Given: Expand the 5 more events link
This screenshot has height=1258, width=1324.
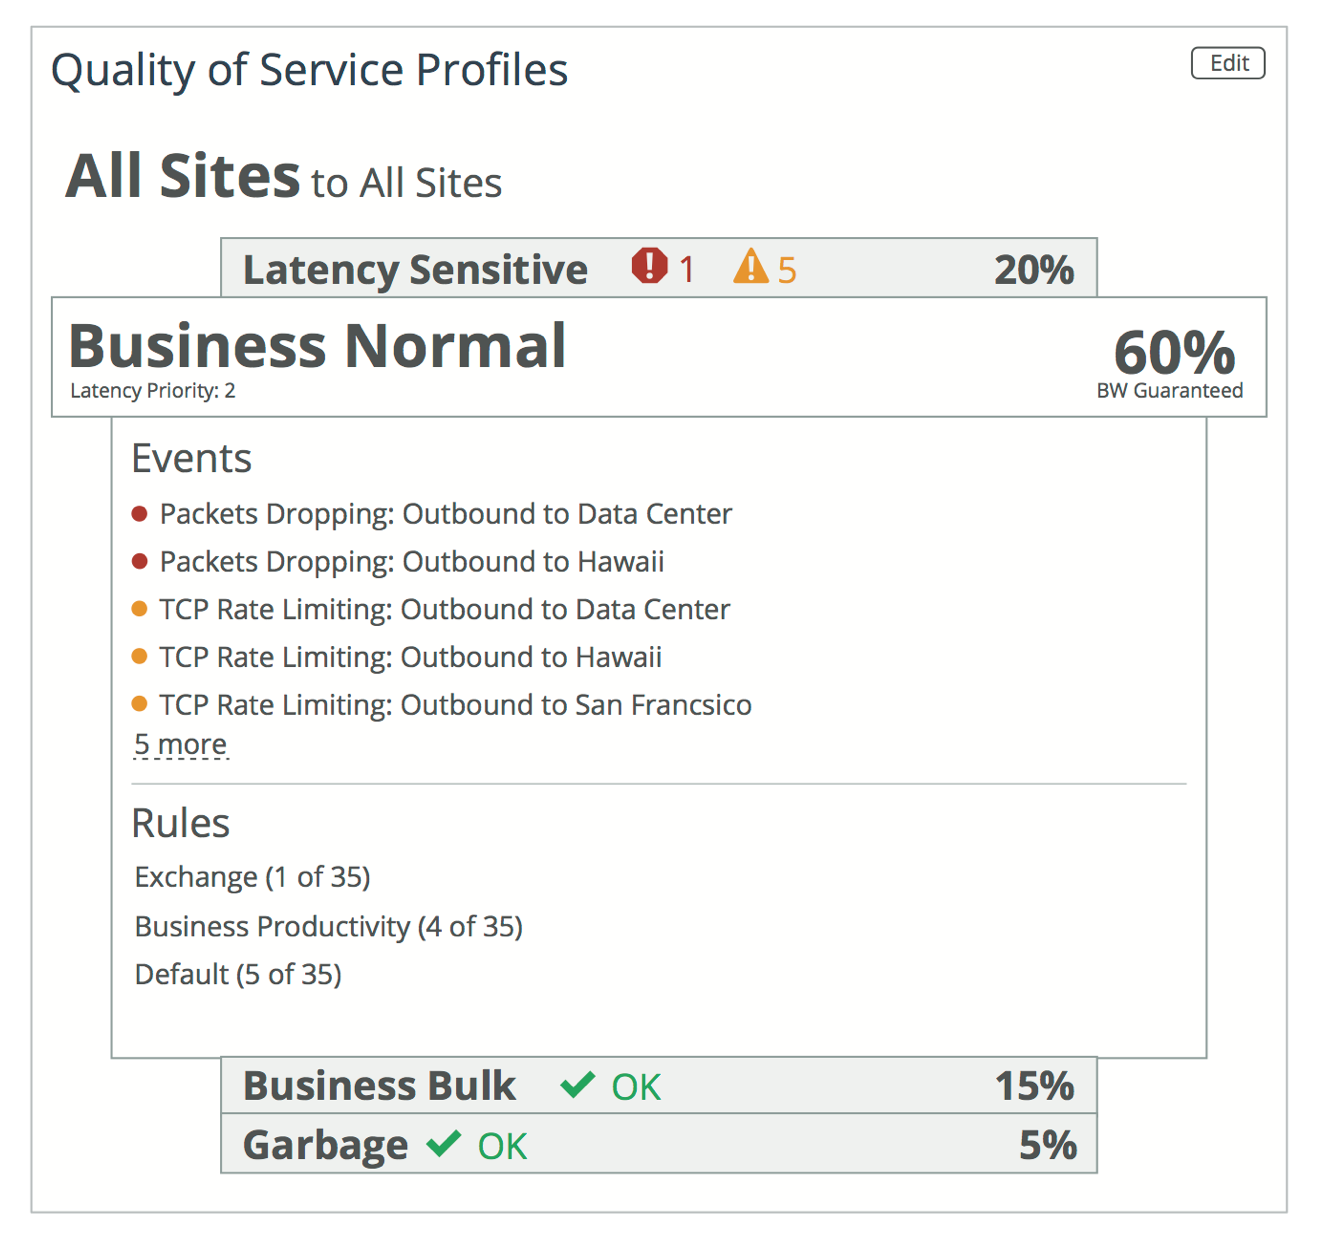Looking at the screenshot, I should pos(181,745).
